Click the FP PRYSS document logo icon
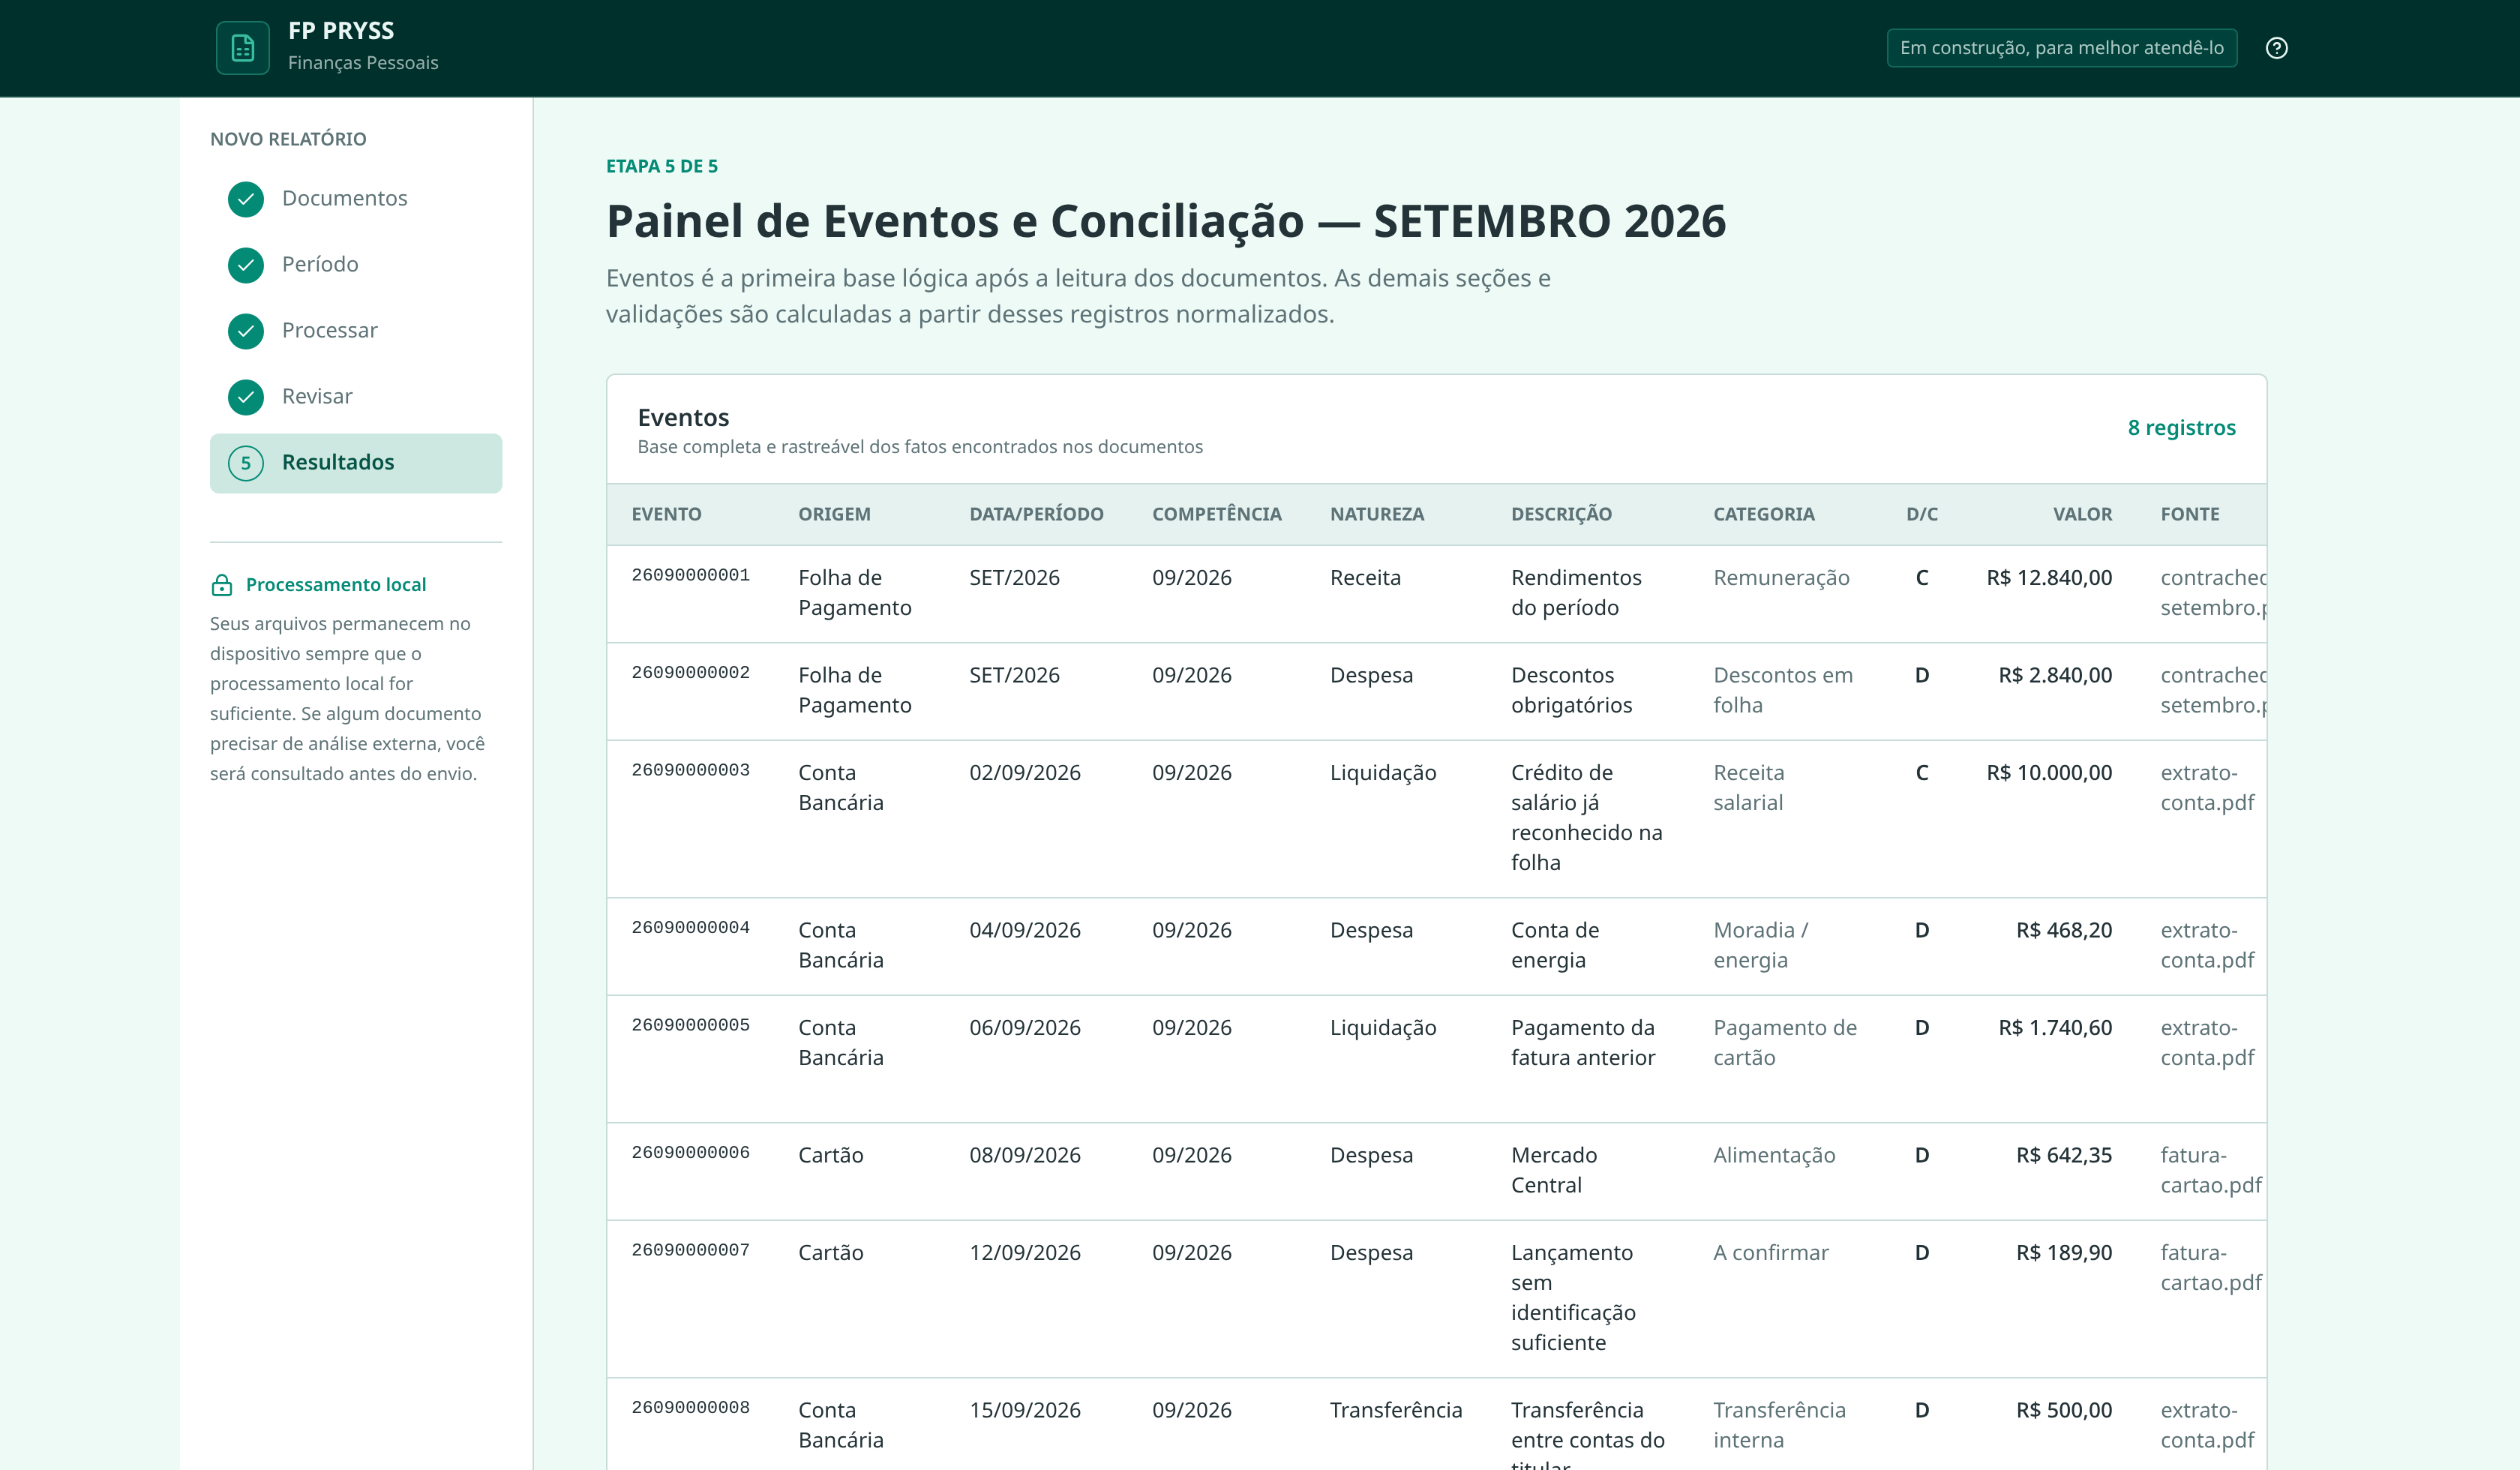 click(x=242, y=48)
